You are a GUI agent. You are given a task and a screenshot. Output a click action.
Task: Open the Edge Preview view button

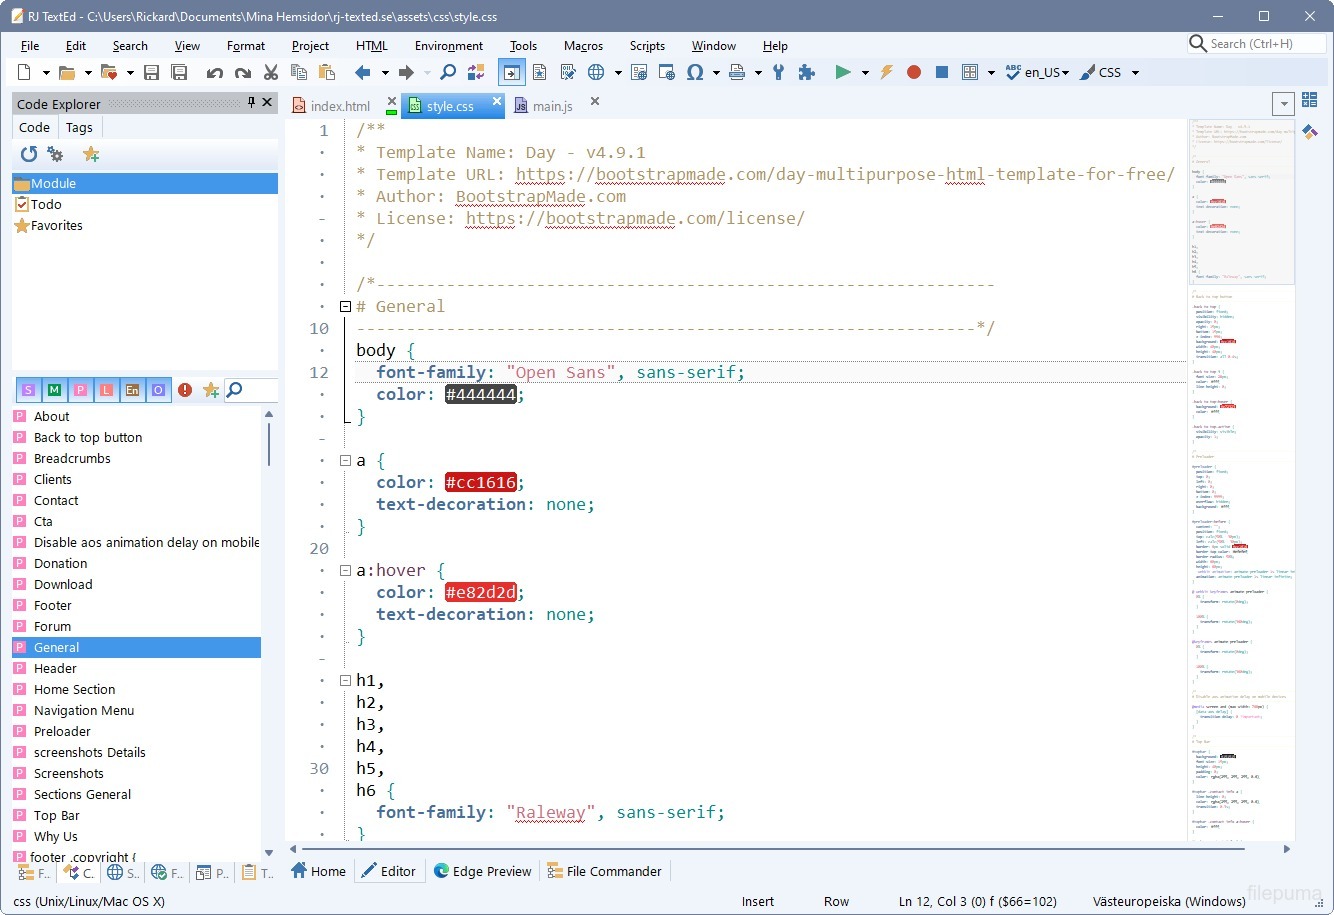point(482,871)
